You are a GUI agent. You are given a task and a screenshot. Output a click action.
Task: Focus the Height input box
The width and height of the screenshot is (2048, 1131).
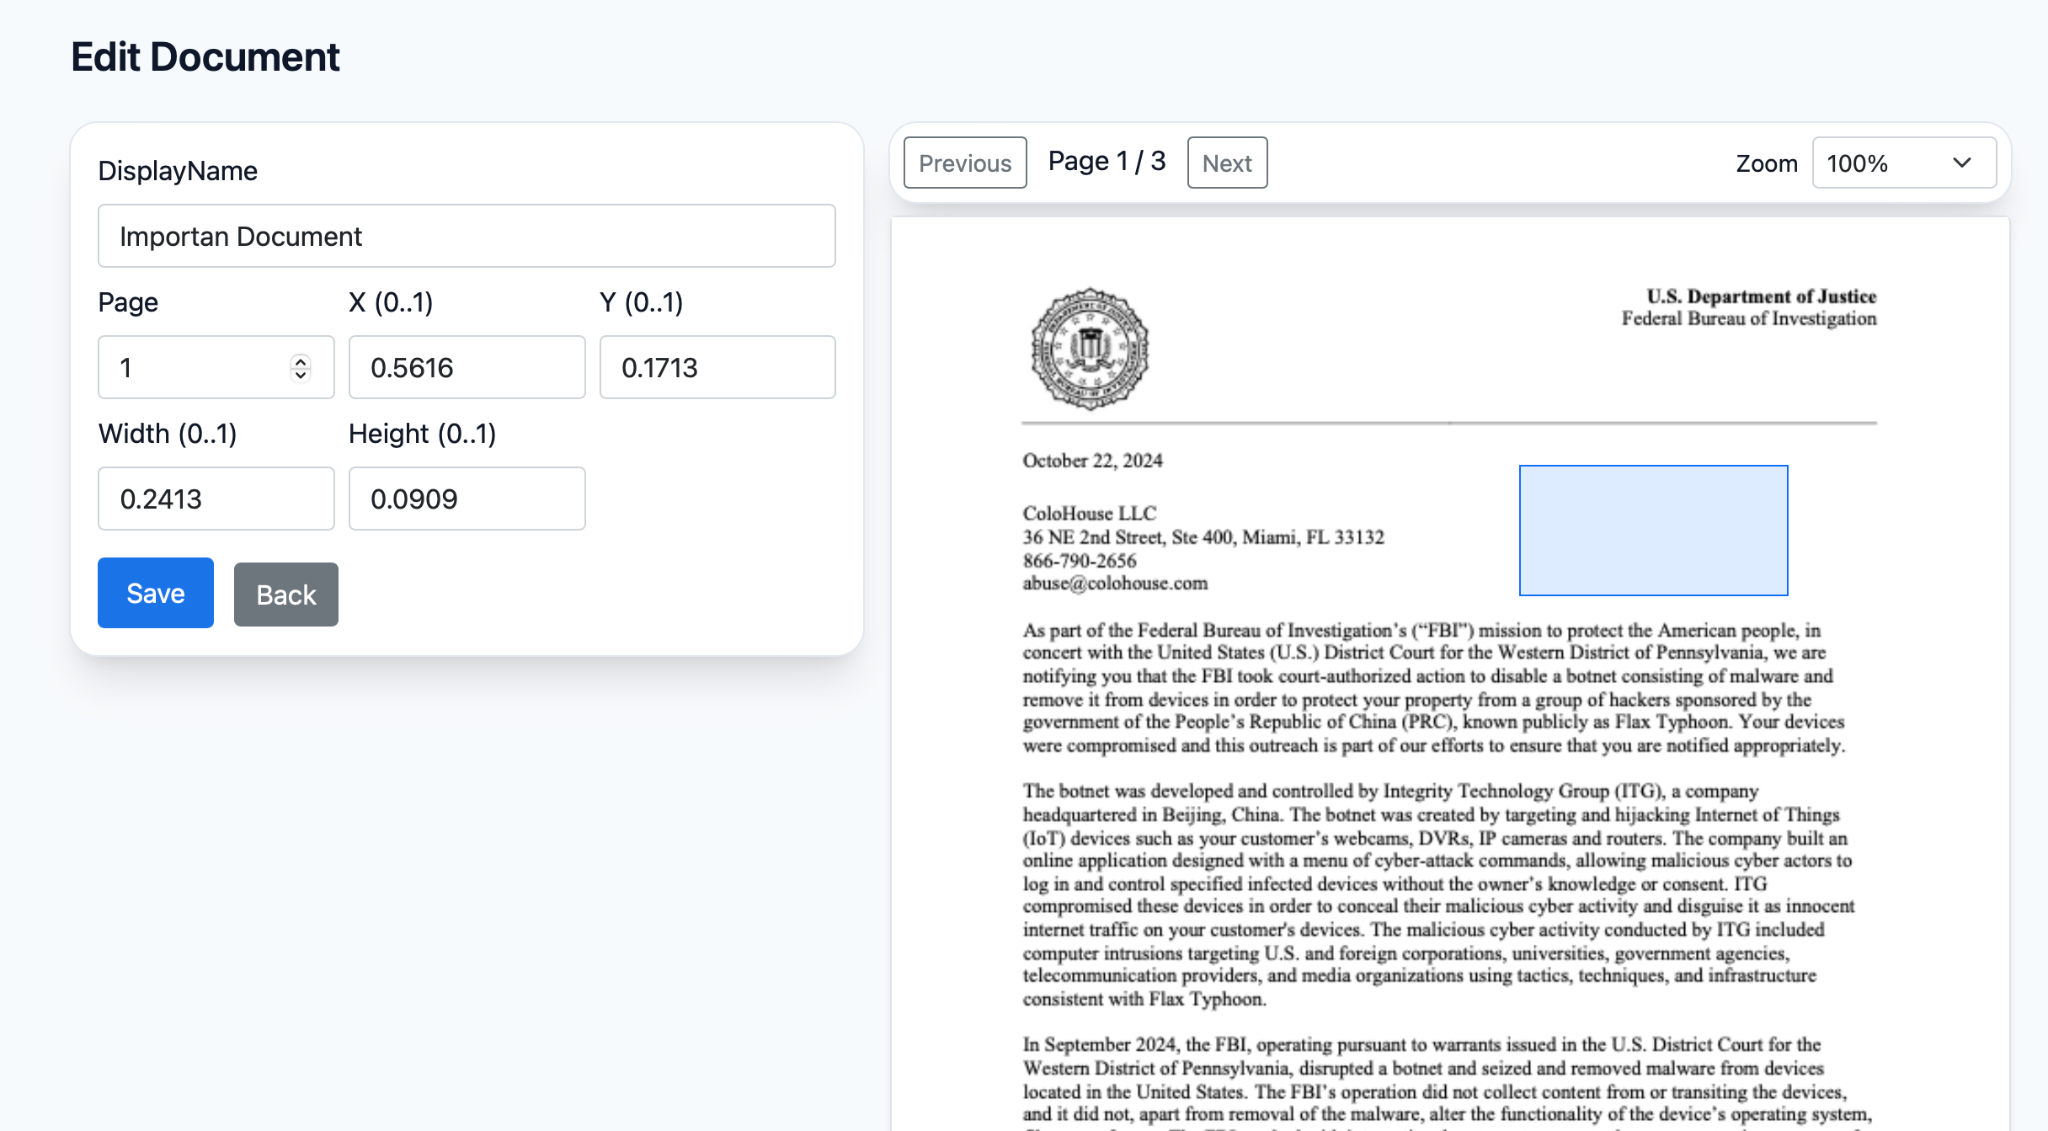pyautogui.click(x=466, y=499)
